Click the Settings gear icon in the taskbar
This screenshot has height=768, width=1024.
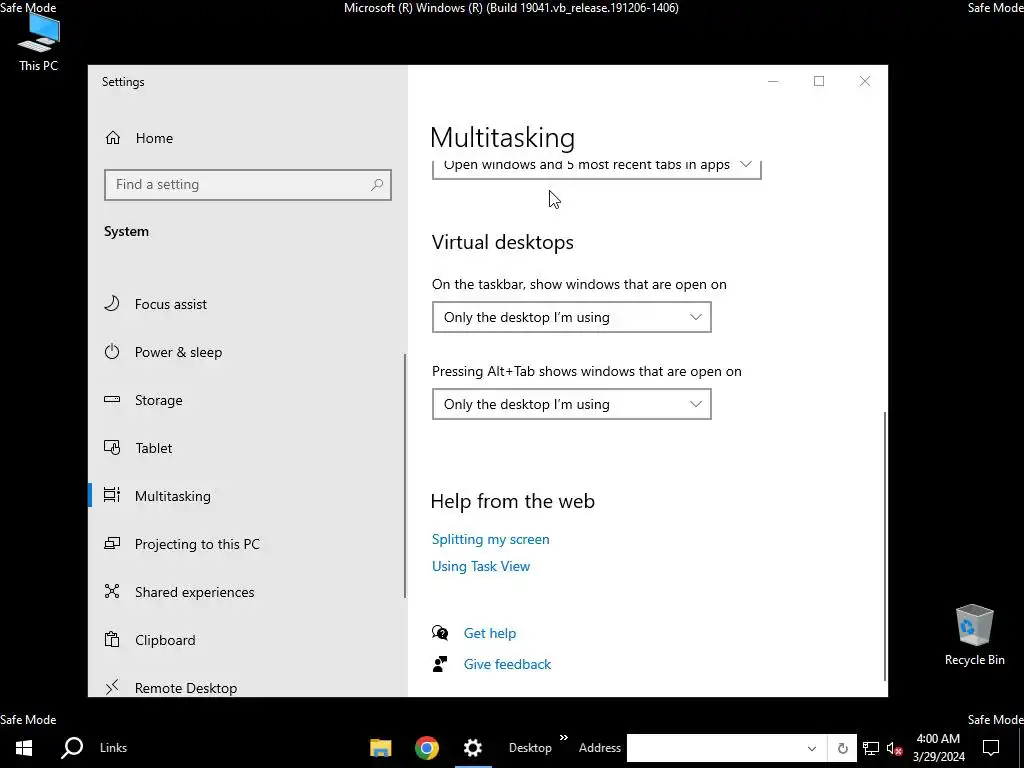[473, 748]
